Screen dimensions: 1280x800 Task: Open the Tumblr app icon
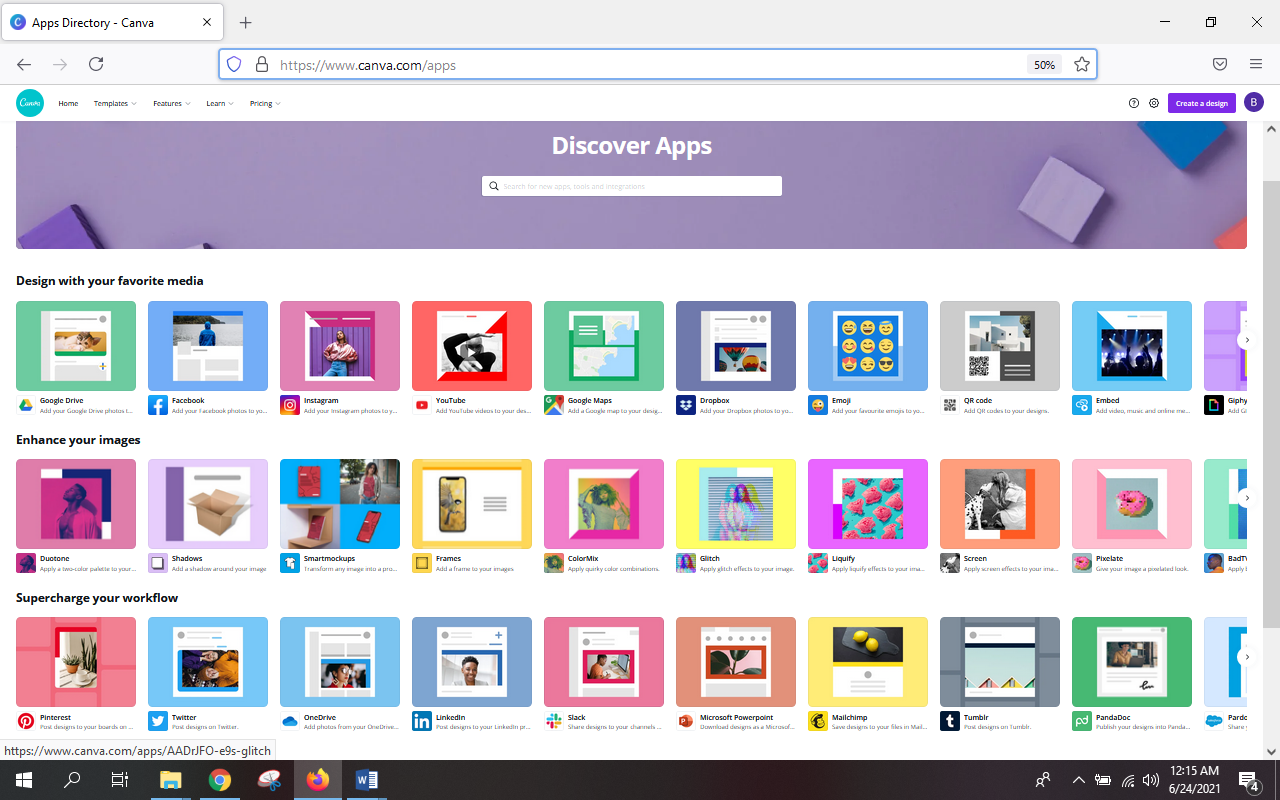[950, 721]
